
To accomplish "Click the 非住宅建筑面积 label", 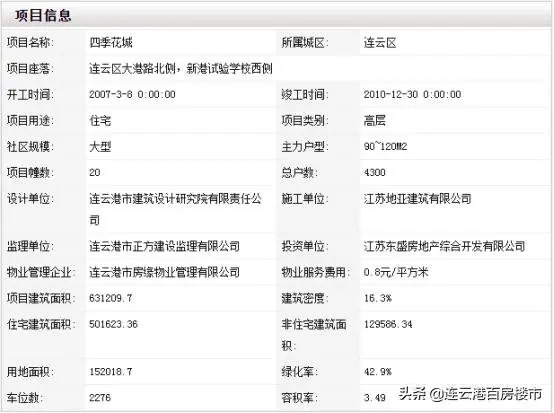I will point(314,335).
